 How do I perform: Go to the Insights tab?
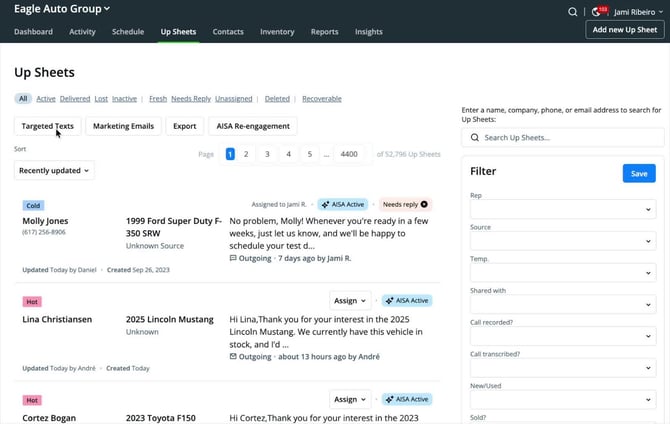(x=369, y=32)
